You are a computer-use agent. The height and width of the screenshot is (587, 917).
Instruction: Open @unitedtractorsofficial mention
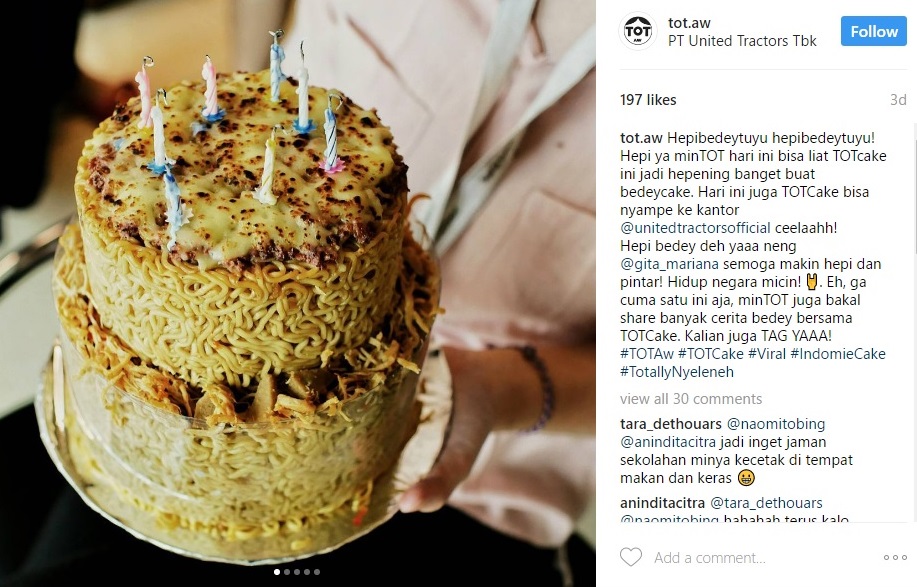(x=695, y=228)
